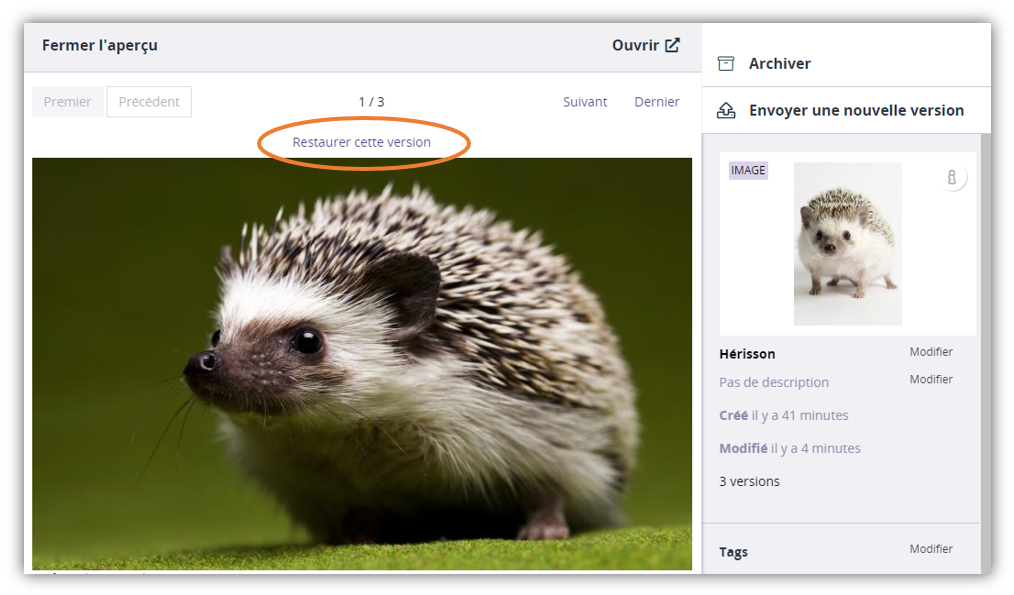Image resolution: width=1014 pixels, height=595 pixels.
Task: Click the archive box icon
Action: pyautogui.click(x=726, y=63)
